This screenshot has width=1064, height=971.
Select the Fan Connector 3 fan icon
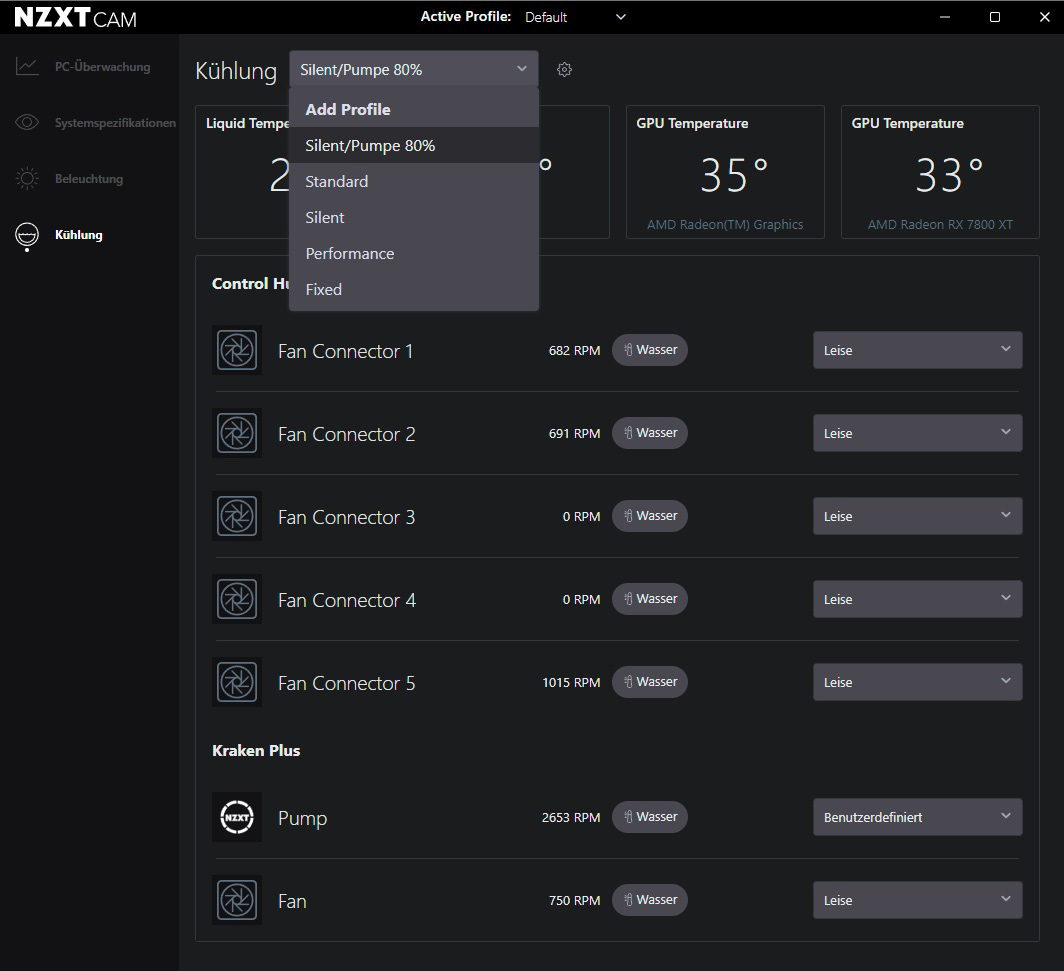click(237, 516)
